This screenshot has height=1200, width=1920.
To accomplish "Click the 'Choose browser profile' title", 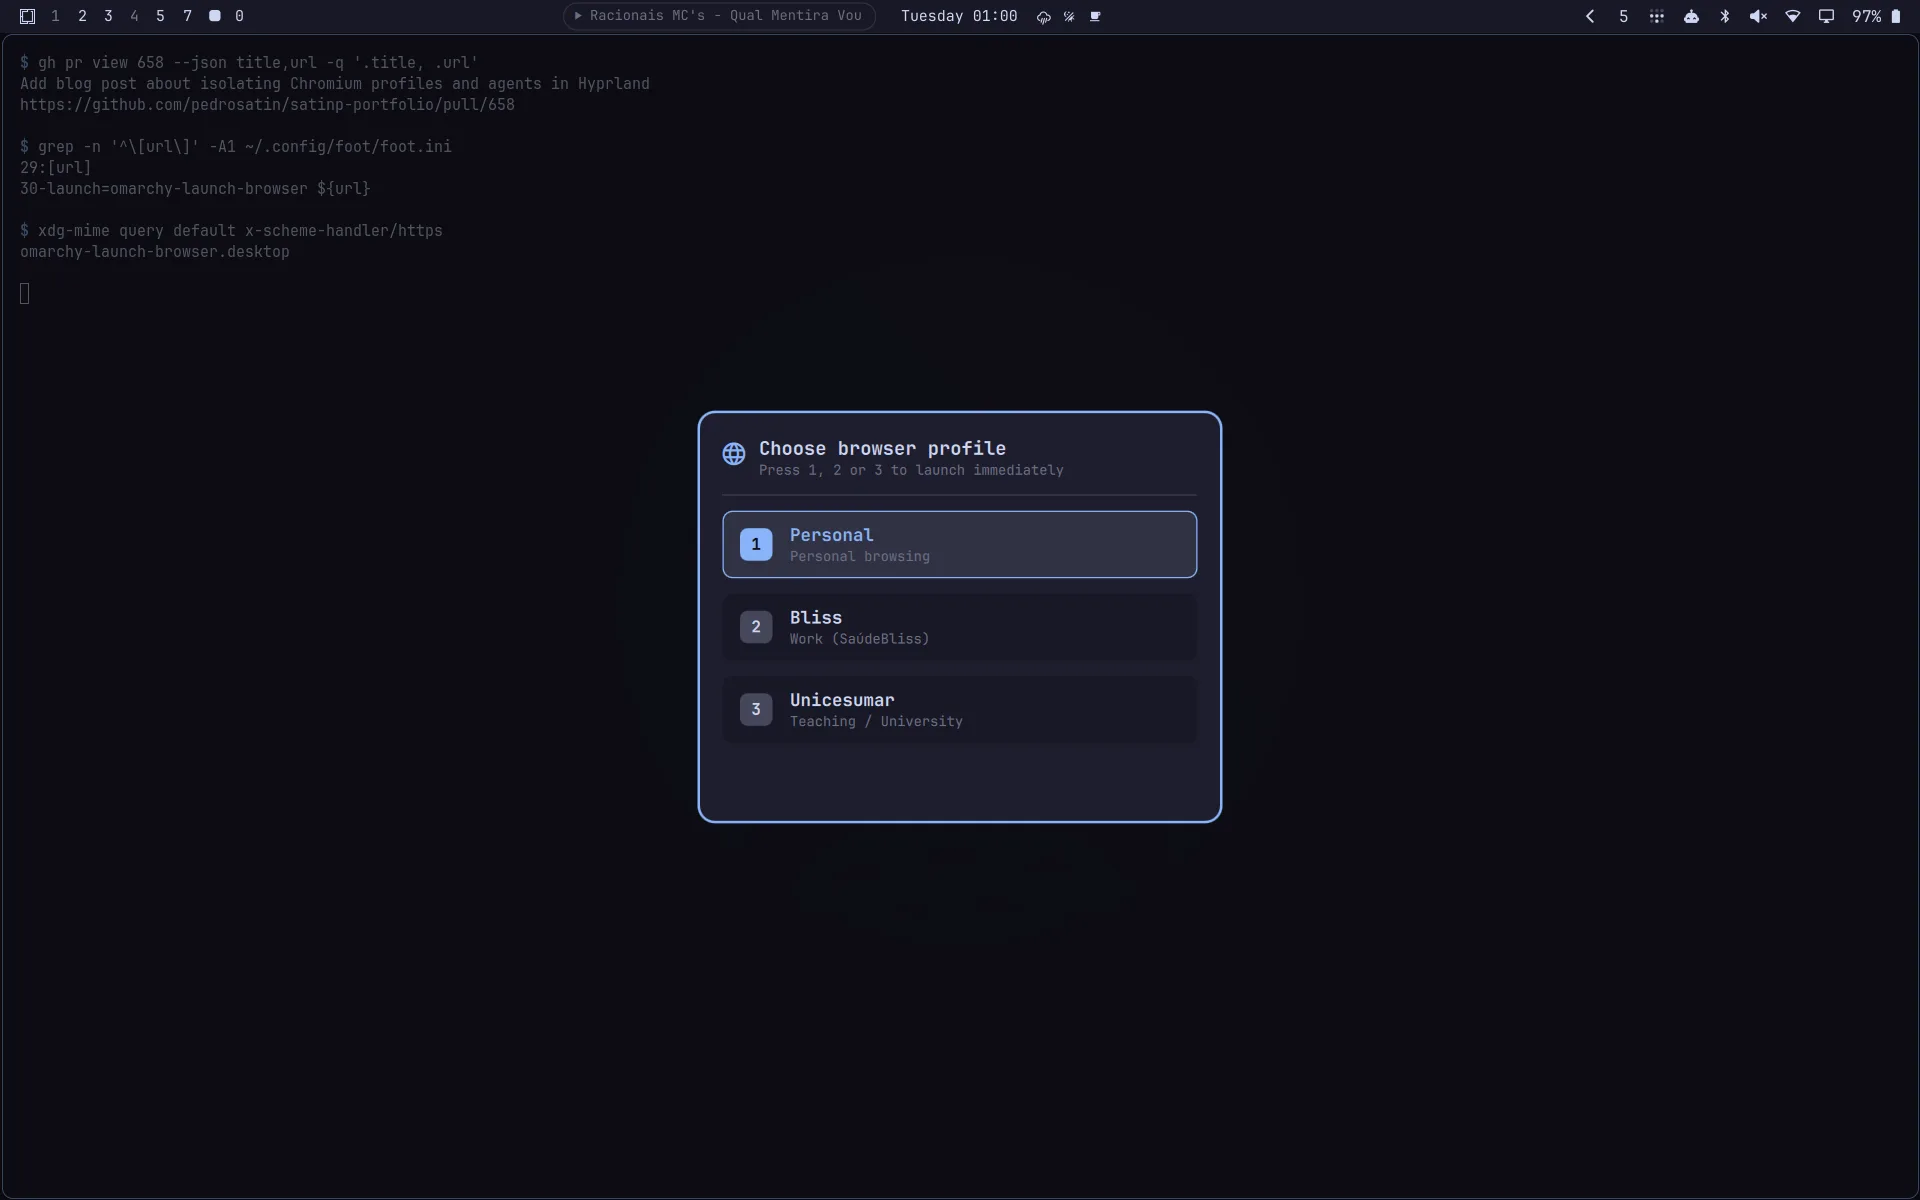I will point(882,449).
